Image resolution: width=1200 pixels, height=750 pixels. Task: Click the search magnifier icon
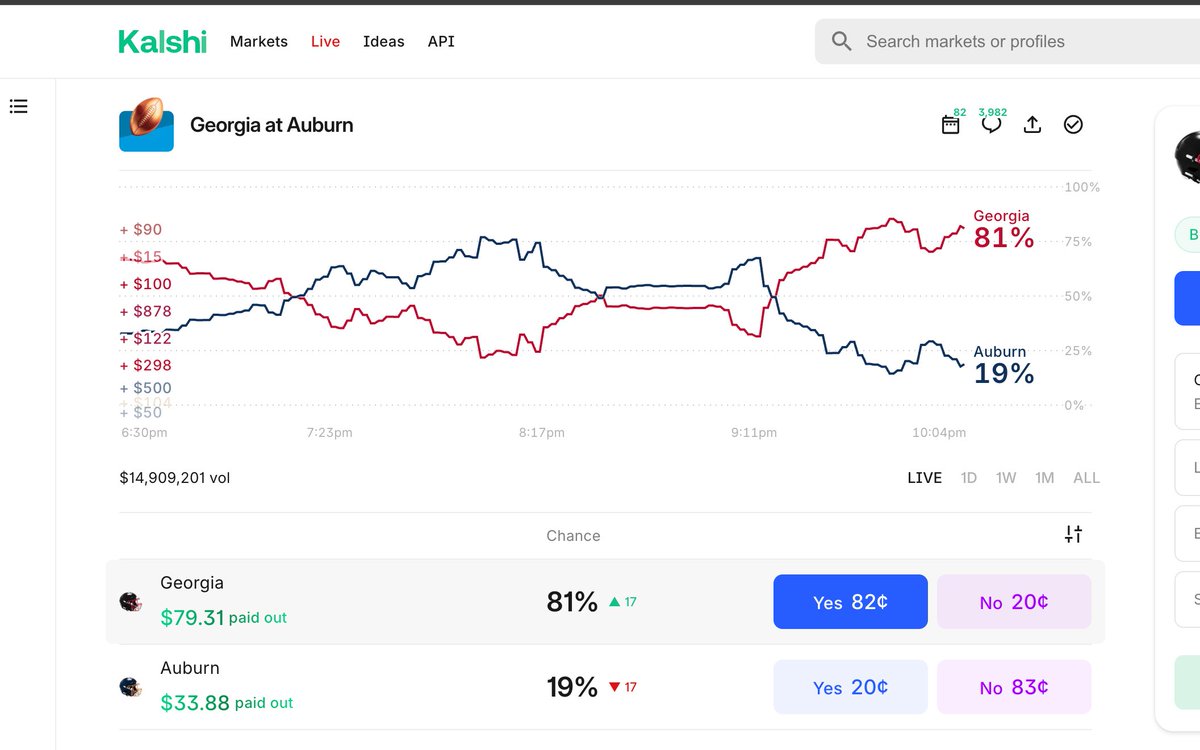[841, 41]
